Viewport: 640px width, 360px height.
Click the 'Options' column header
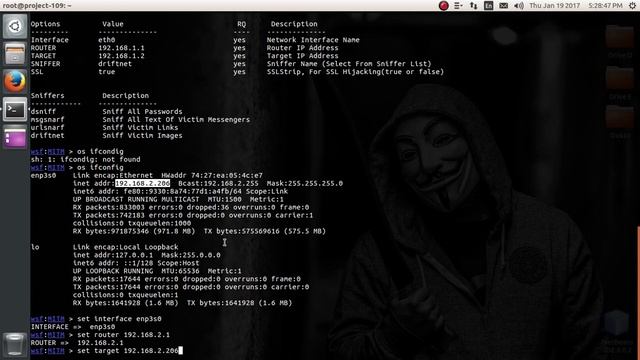click(45, 24)
